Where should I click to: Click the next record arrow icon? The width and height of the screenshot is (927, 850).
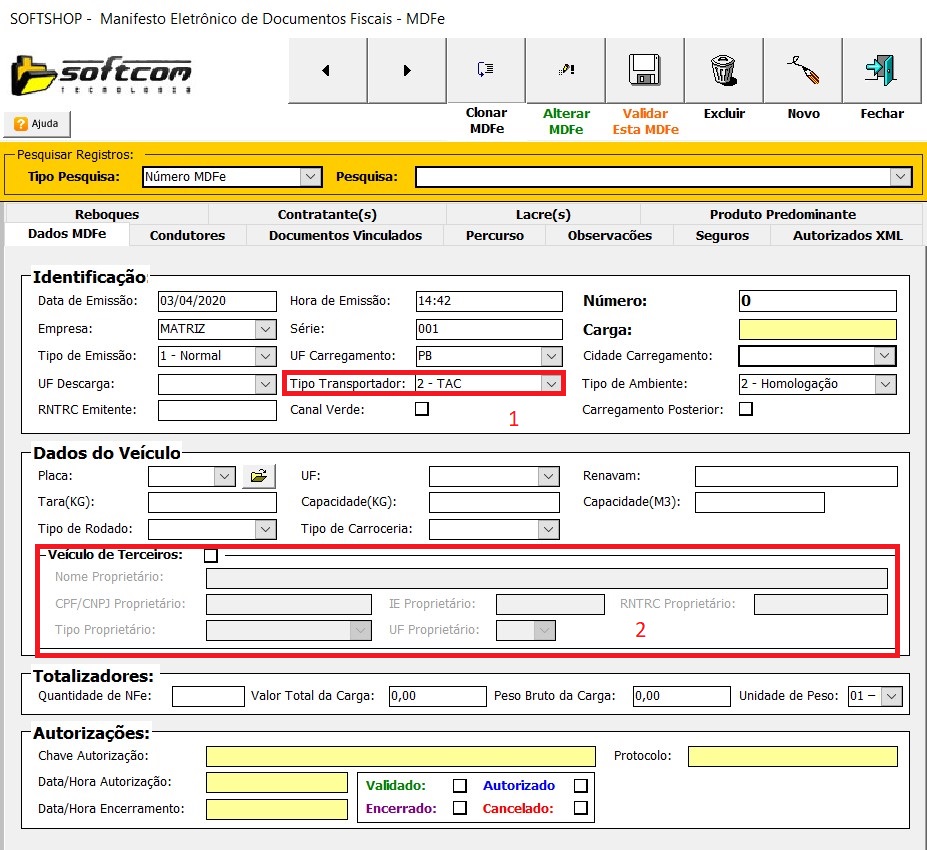[406, 70]
